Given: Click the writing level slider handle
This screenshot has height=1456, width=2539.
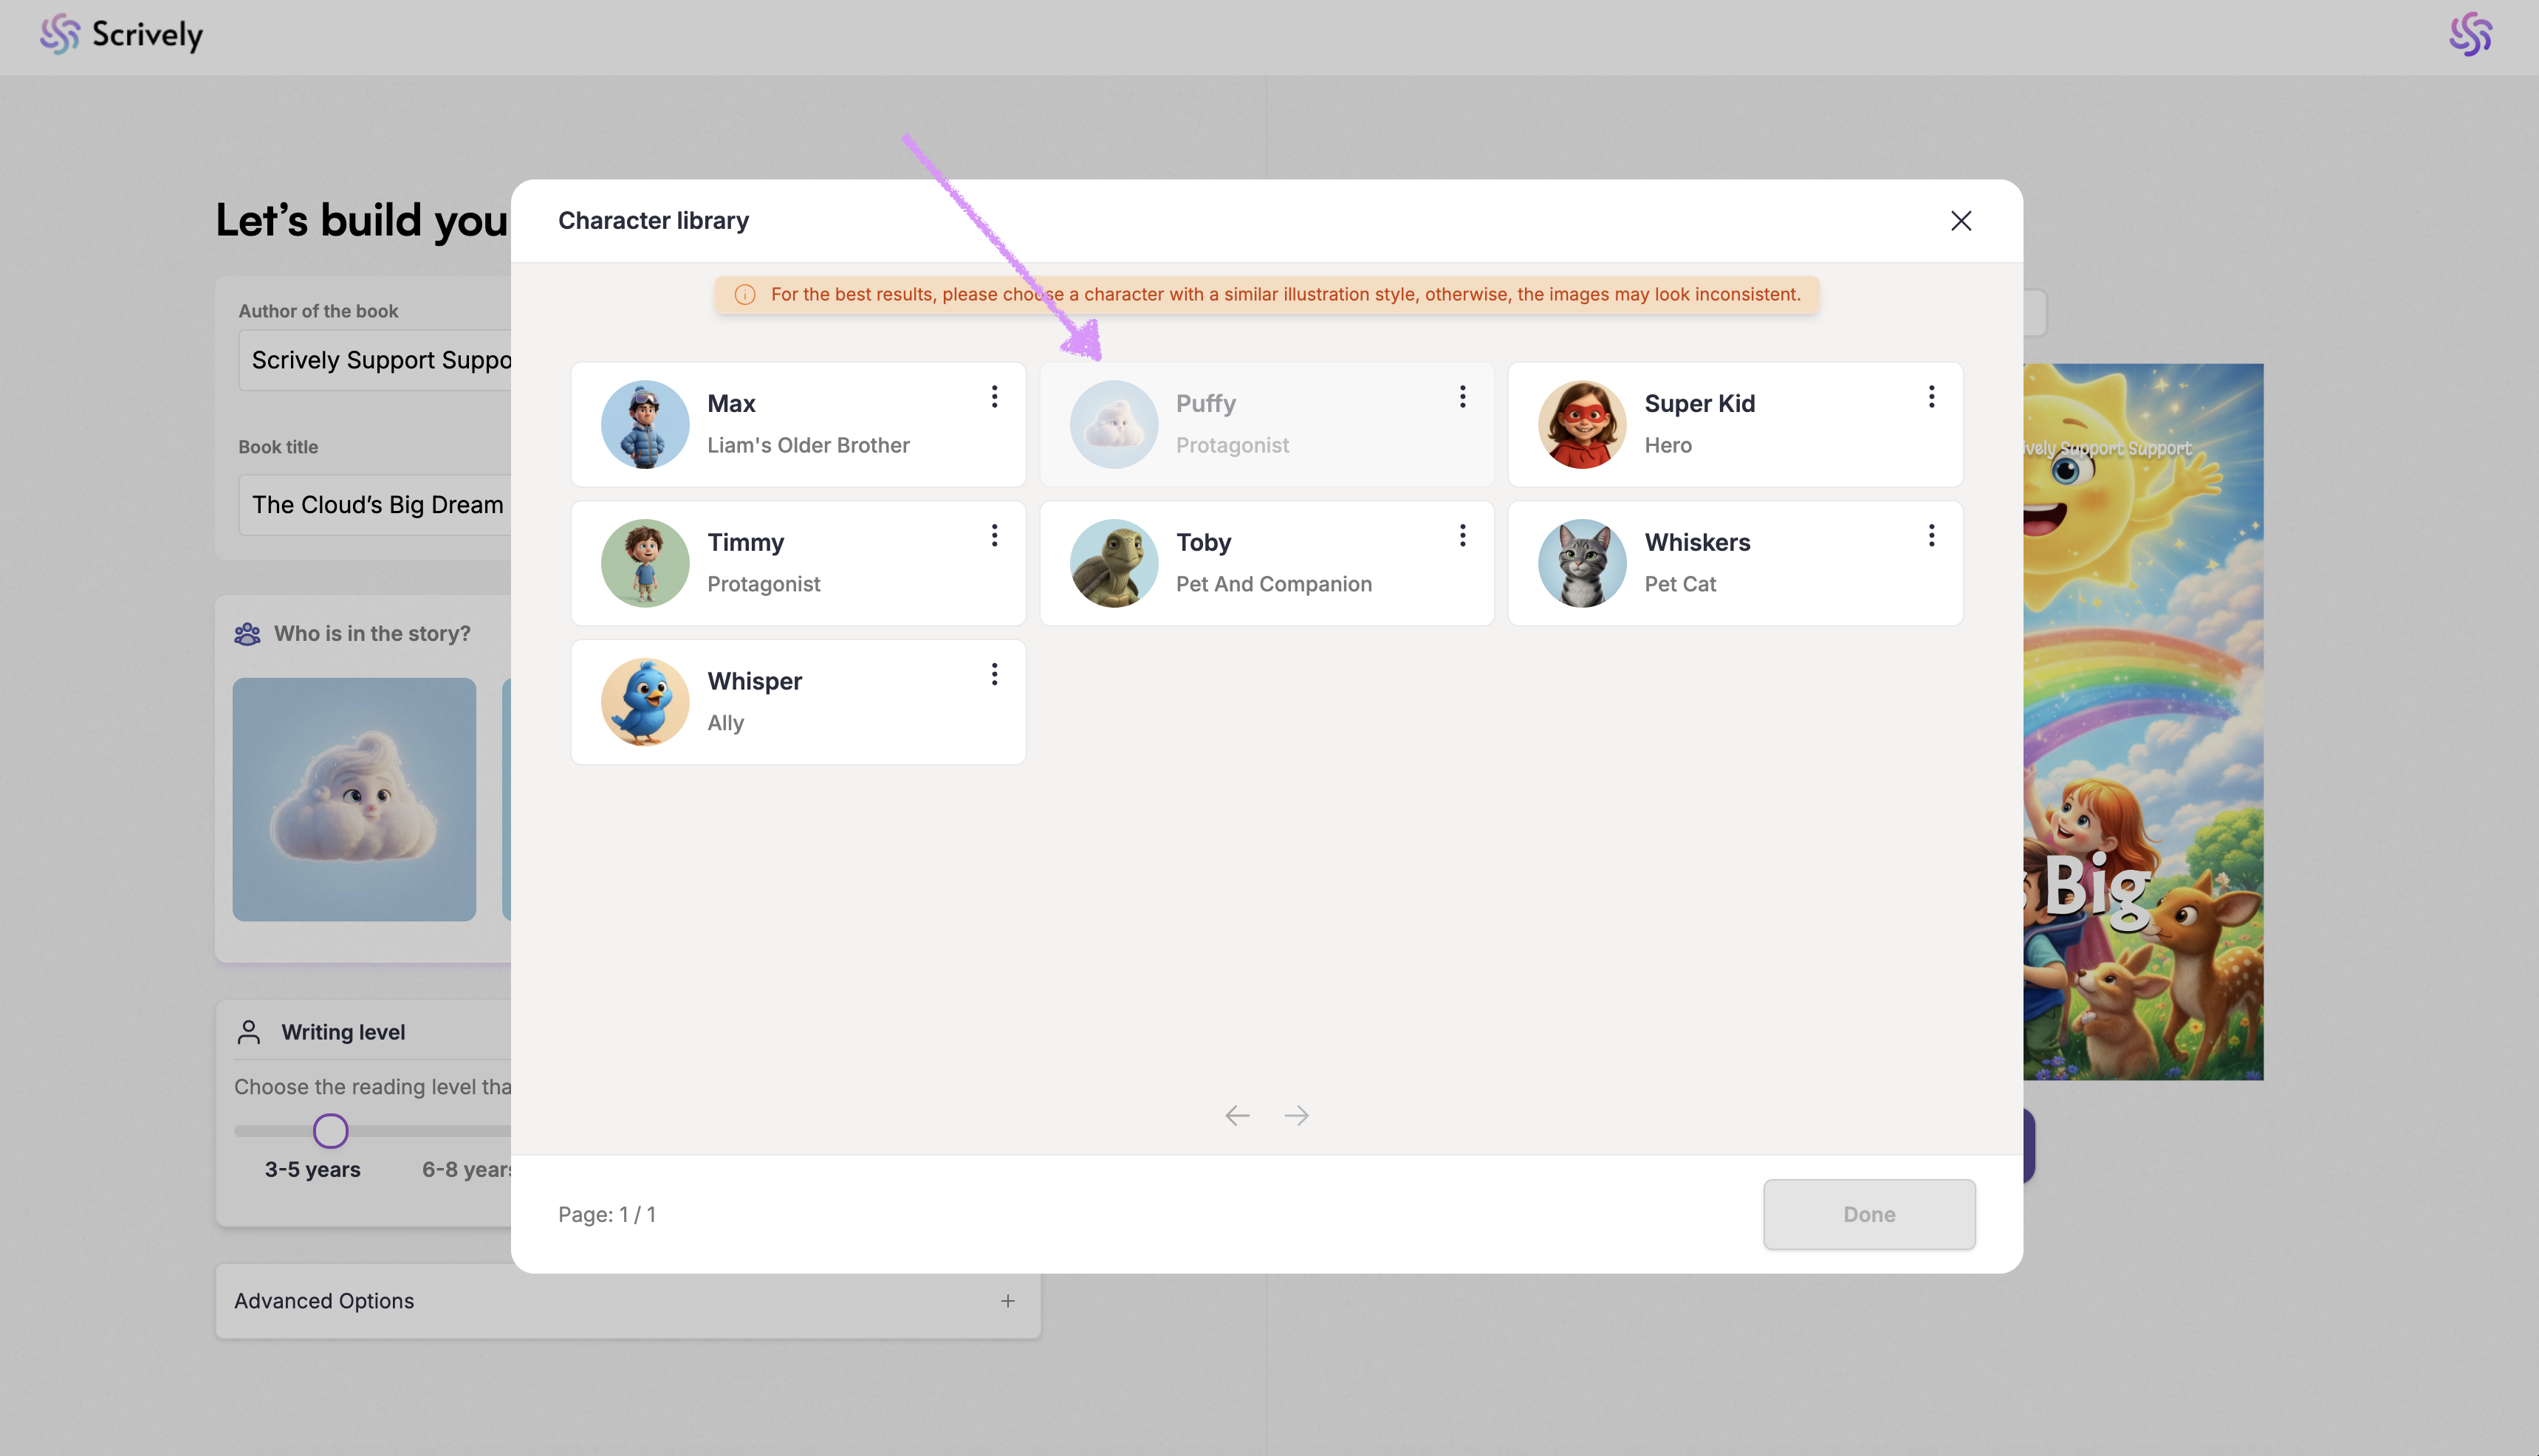Looking at the screenshot, I should pos(331,1131).
